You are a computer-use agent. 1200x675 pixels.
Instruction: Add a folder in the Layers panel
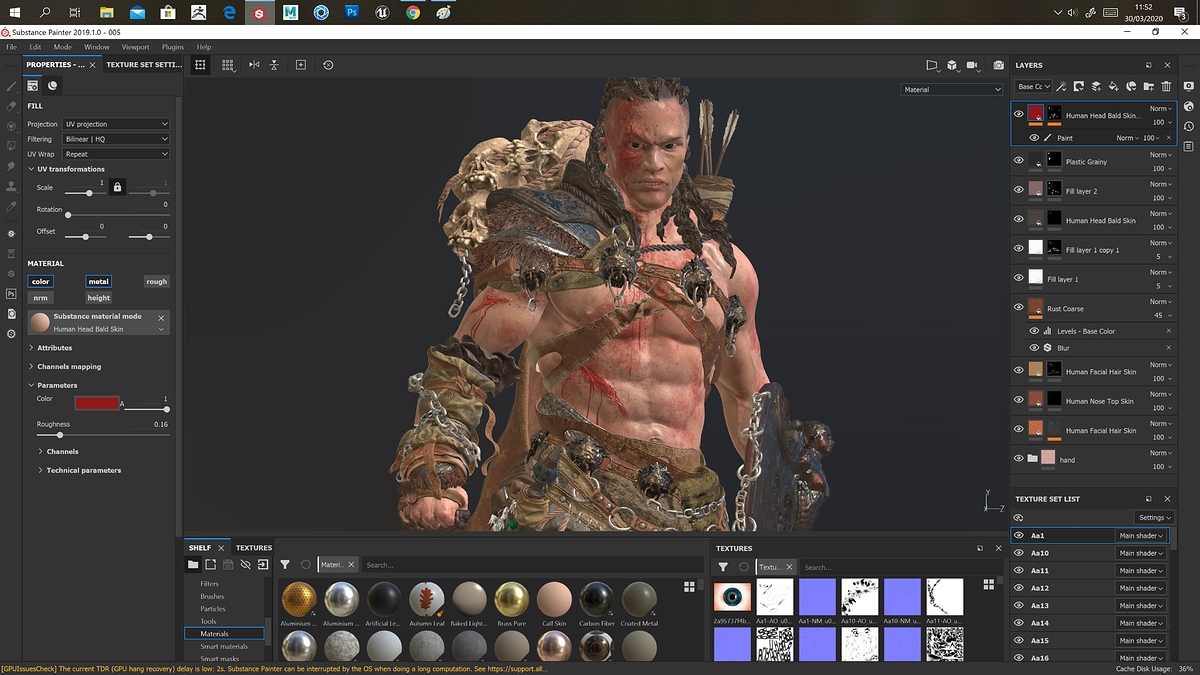(1149, 87)
